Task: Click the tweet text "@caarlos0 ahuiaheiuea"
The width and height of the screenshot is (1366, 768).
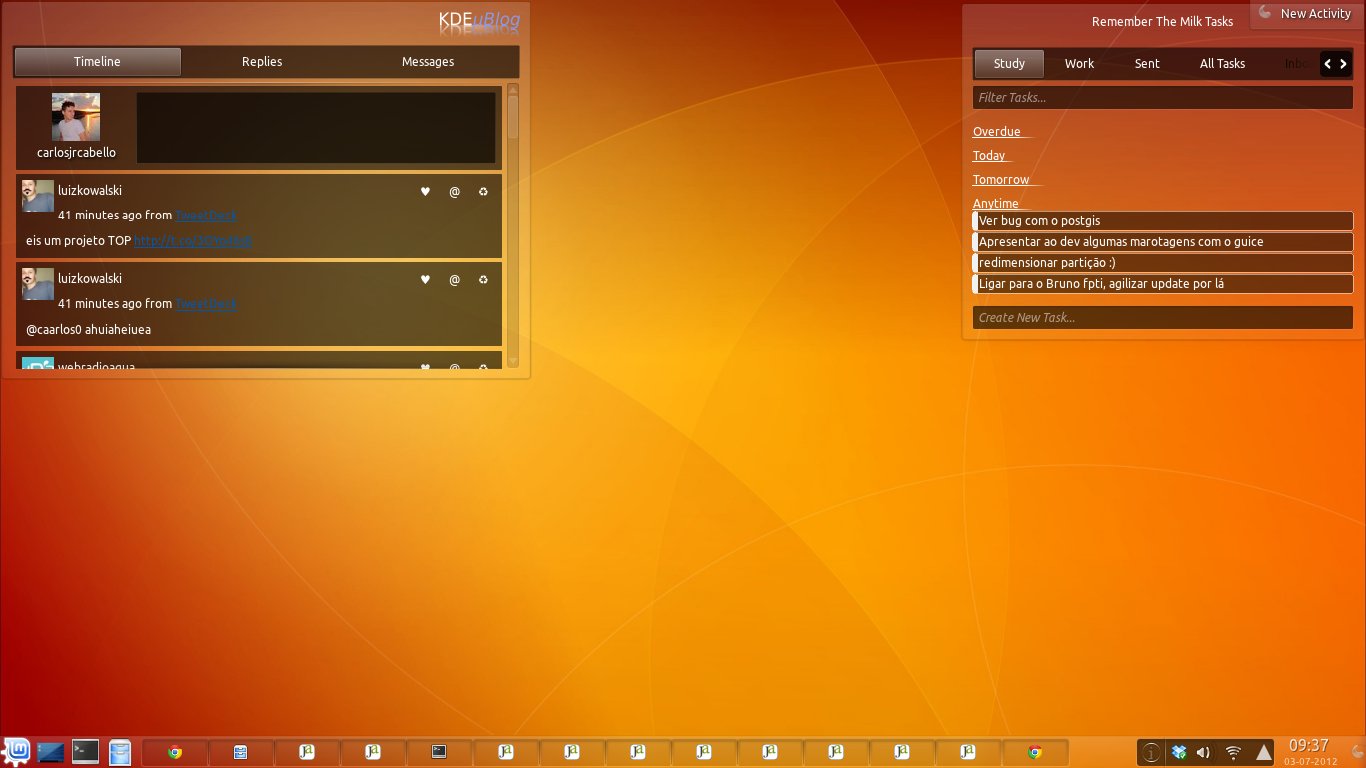Action: pyautogui.click(x=89, y=329)
